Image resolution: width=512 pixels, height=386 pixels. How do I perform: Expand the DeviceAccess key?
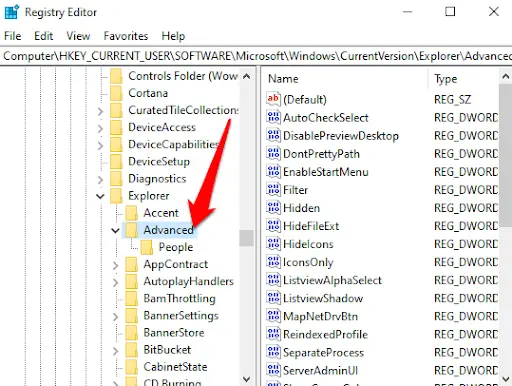click(x=100, y=128)
